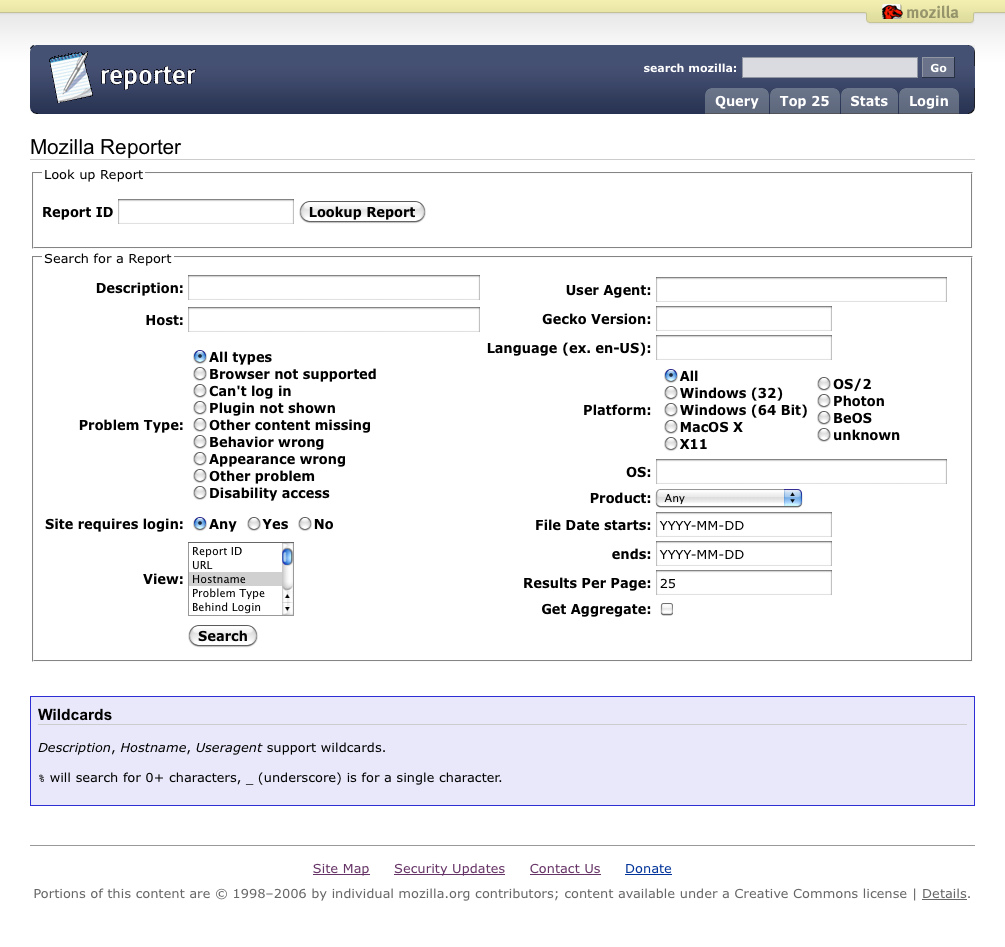Choose the X11 platform option
The width and height of the screenshot is (1005, 947).
coord(671,443)
